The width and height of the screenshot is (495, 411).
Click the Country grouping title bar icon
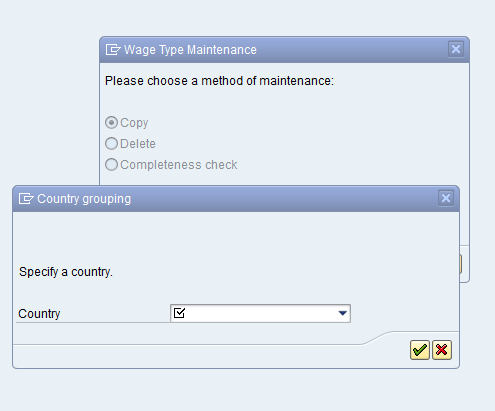[26, 199]
